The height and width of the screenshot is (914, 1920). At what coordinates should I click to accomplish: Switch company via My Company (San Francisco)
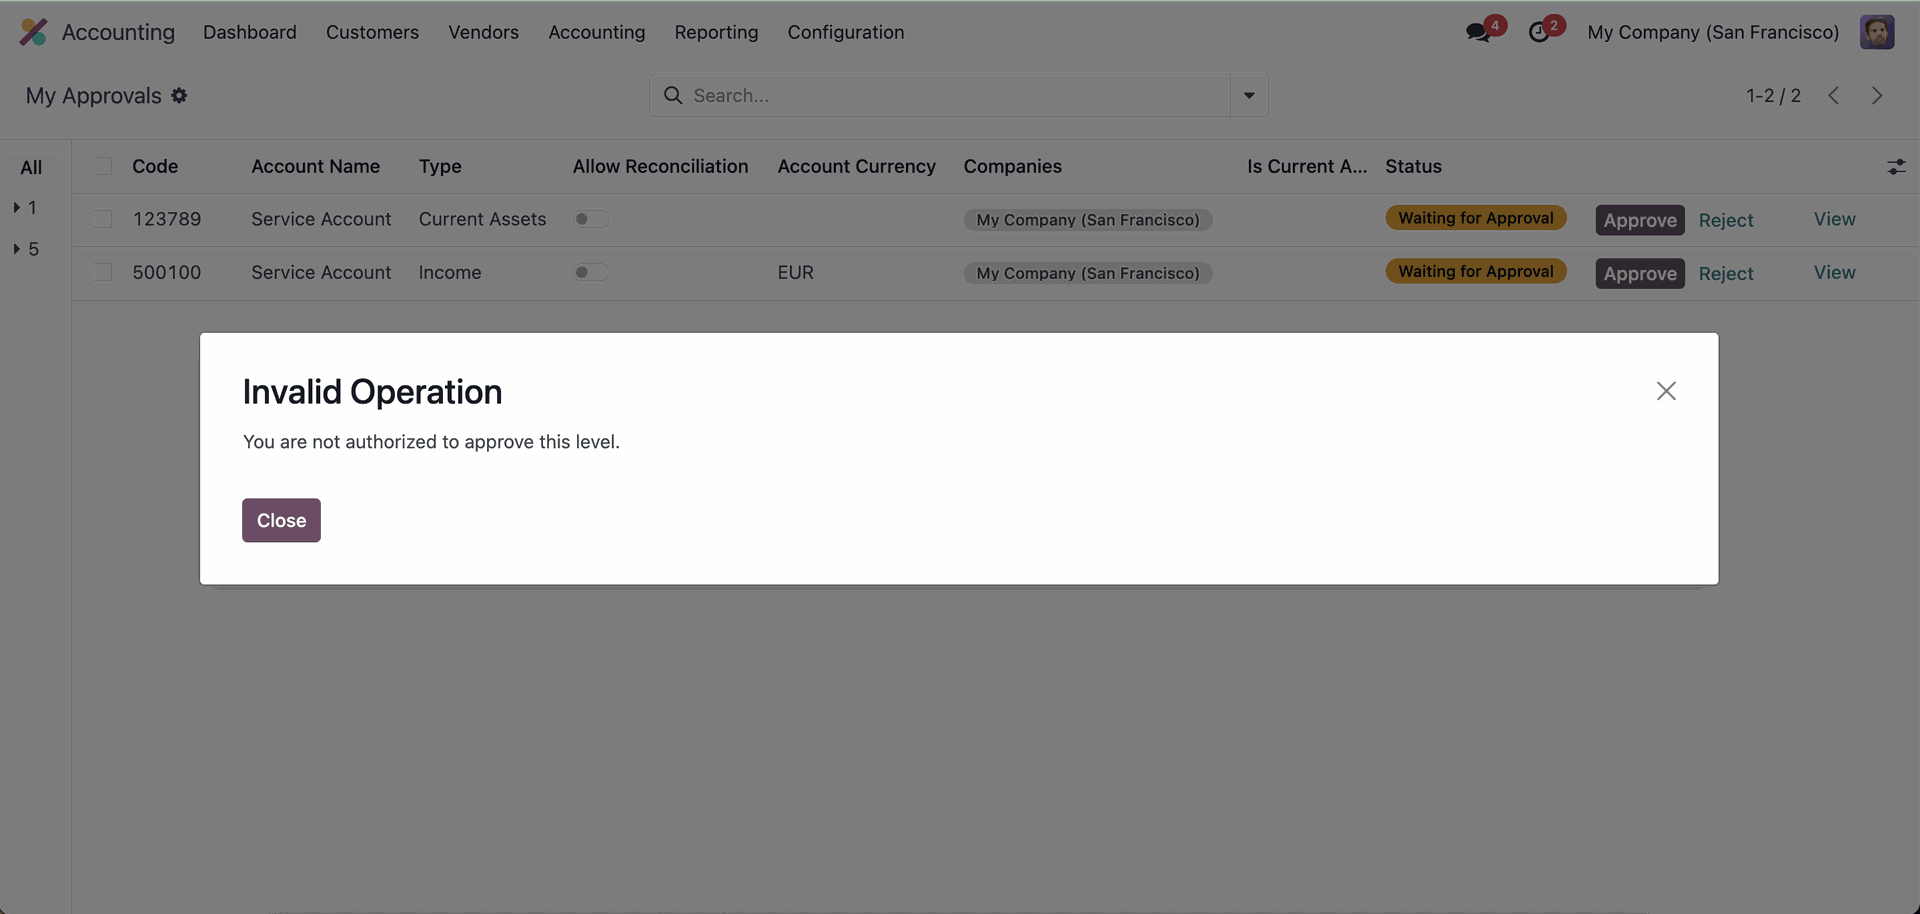pyautogui.click(x=1713, y=32)
